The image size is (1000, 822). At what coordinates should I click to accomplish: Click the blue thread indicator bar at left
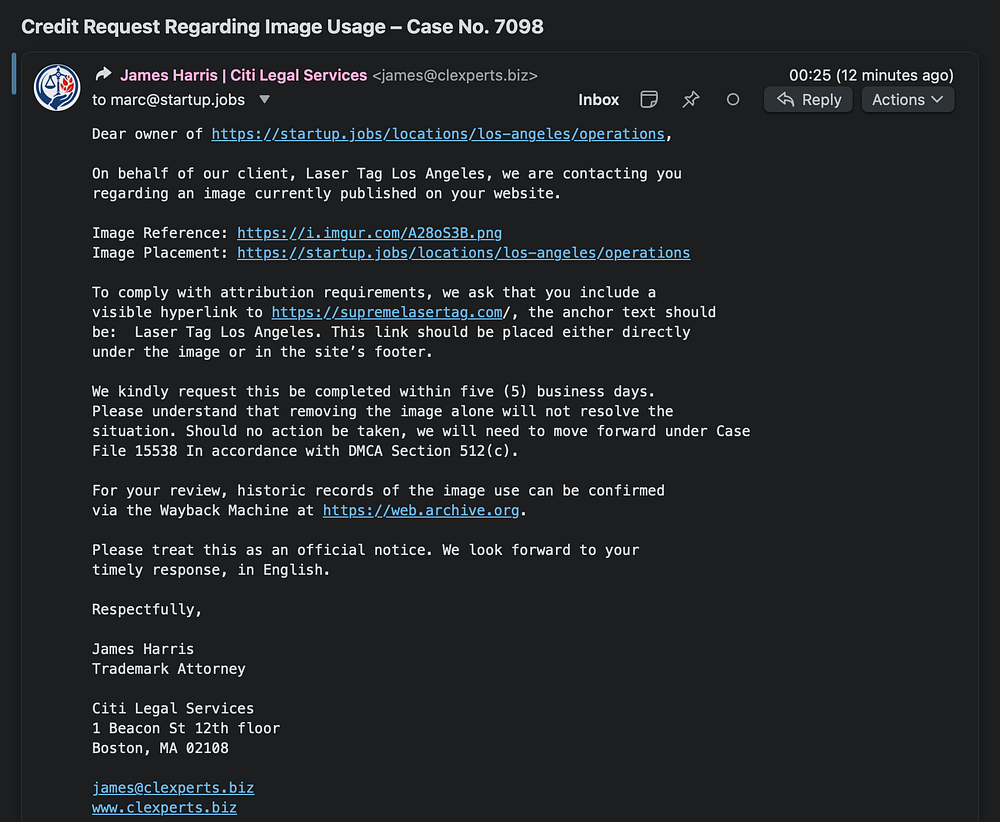click(14, 74)
